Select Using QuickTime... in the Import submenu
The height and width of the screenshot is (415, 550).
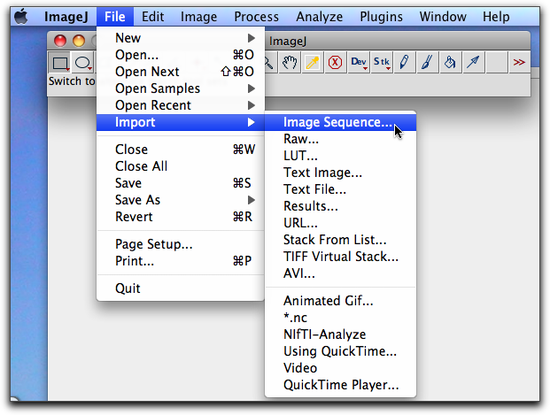click(341, 351)
